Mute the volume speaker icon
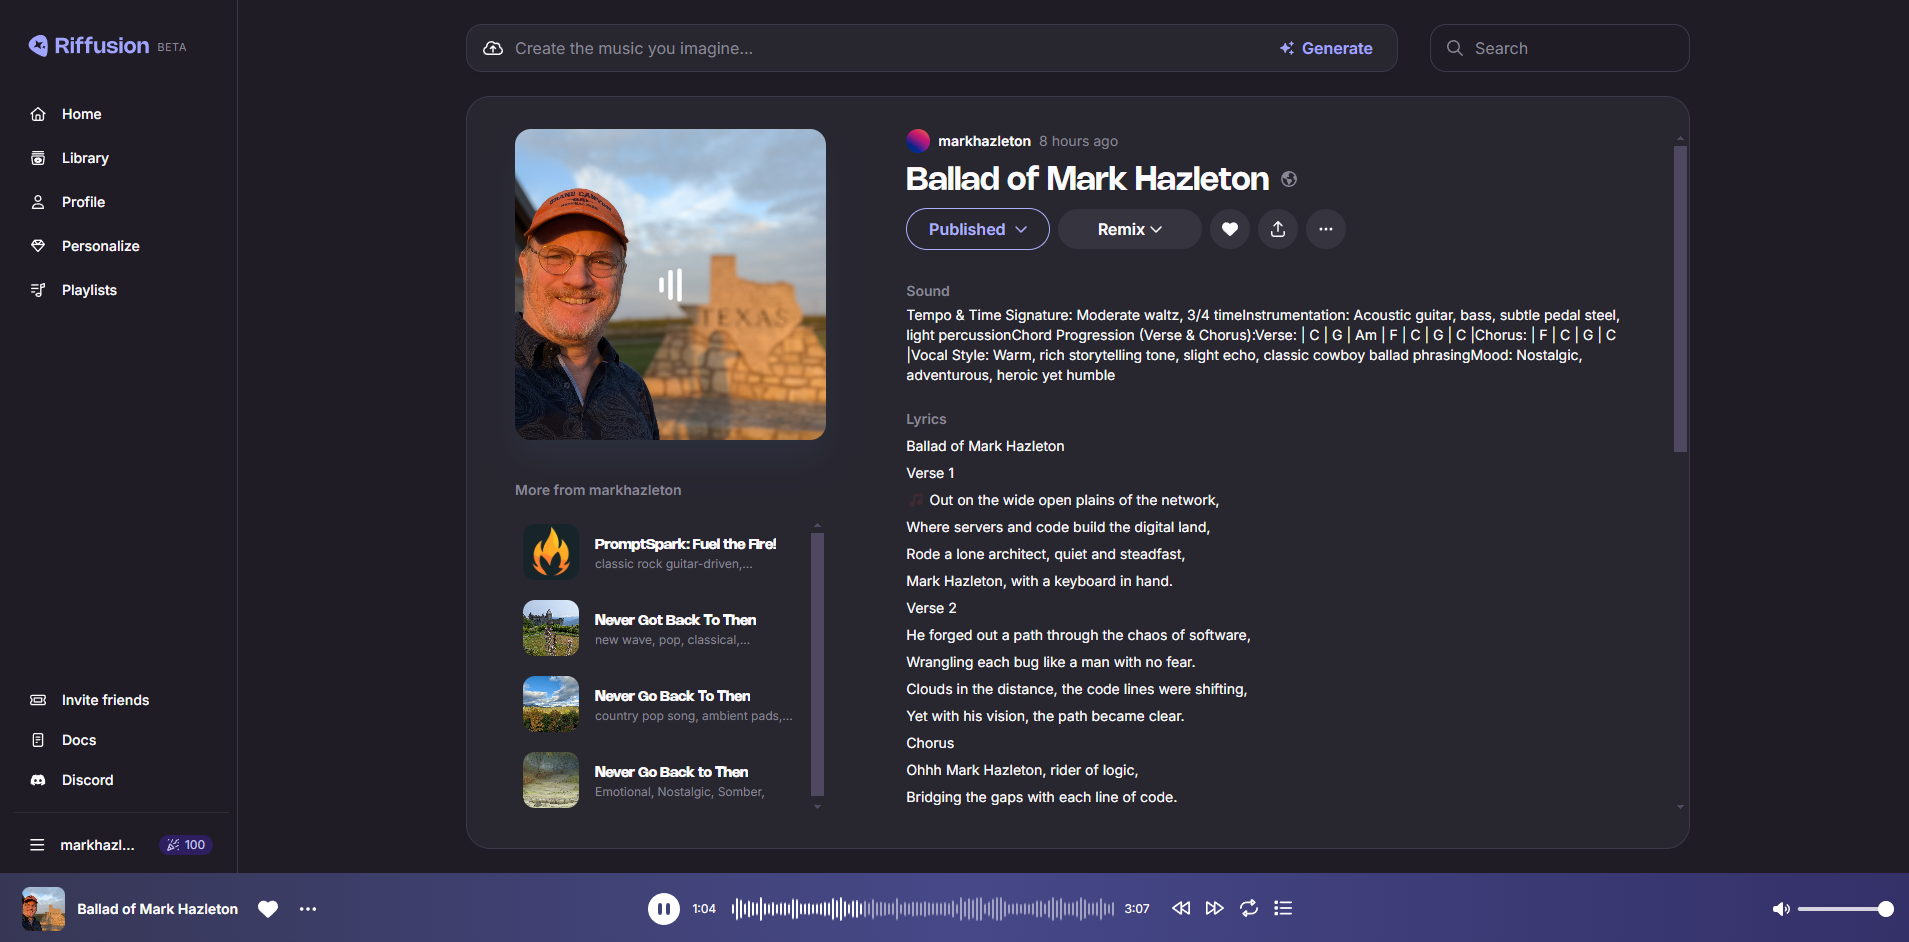The width and height of the screenshot is (1909, 942). coord(1781,909)
